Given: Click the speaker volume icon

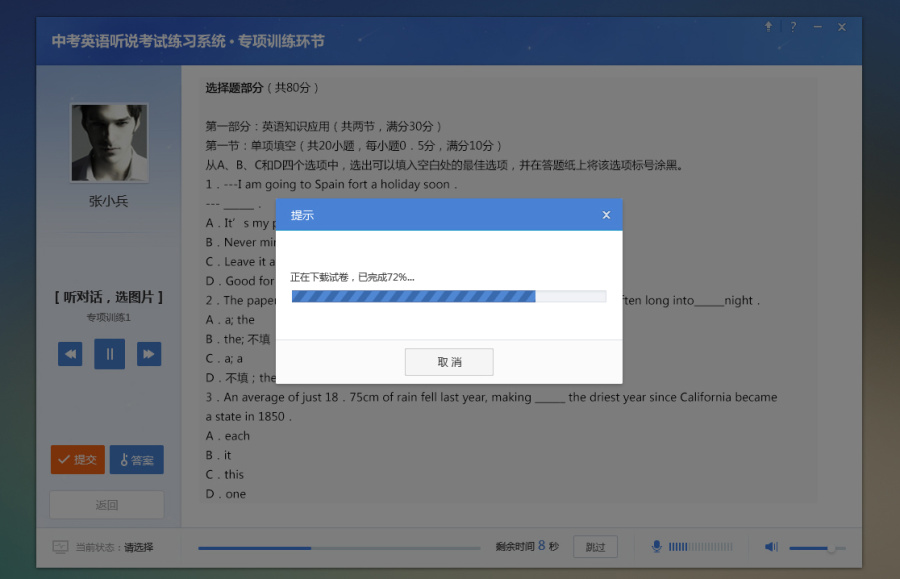Looking at the screenshot, I should click(771, 546).
